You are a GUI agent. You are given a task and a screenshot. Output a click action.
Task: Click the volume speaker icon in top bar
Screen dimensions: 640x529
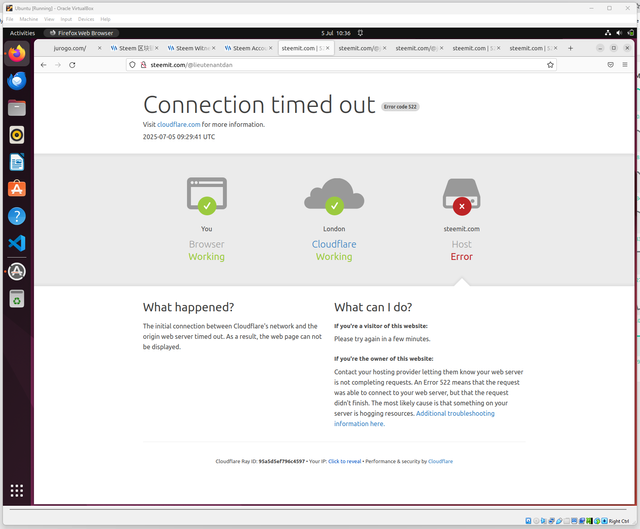(619, 33)
